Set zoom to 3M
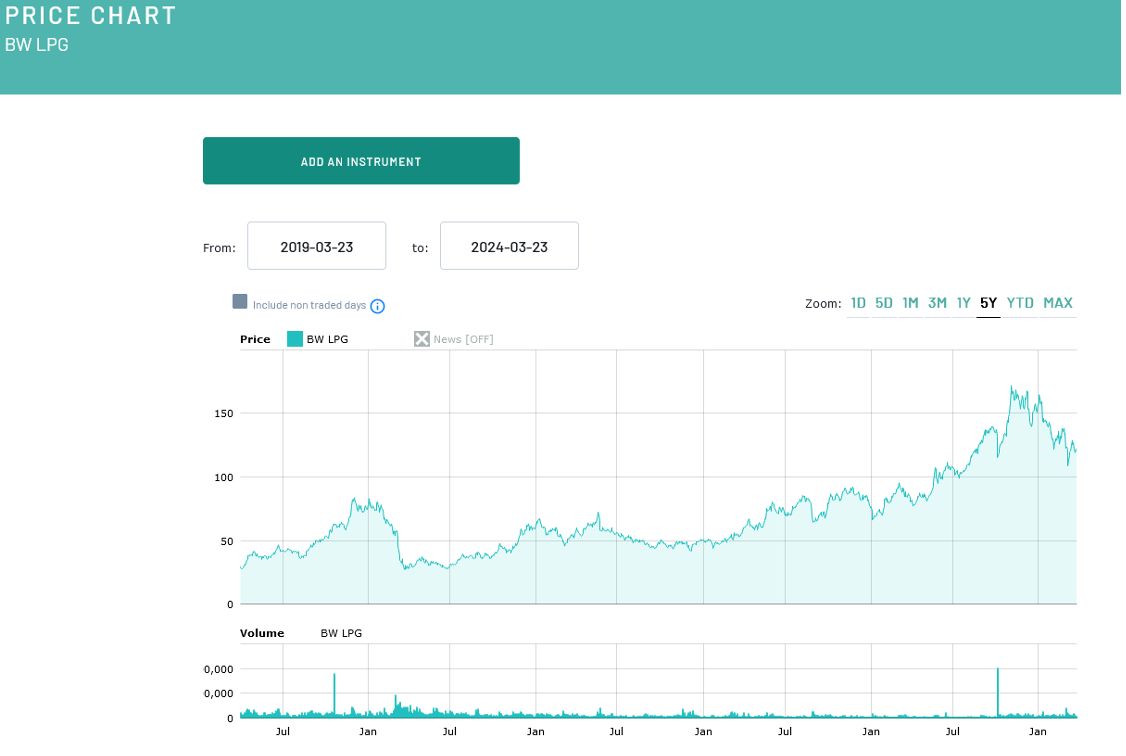 [x=939, y=304]
